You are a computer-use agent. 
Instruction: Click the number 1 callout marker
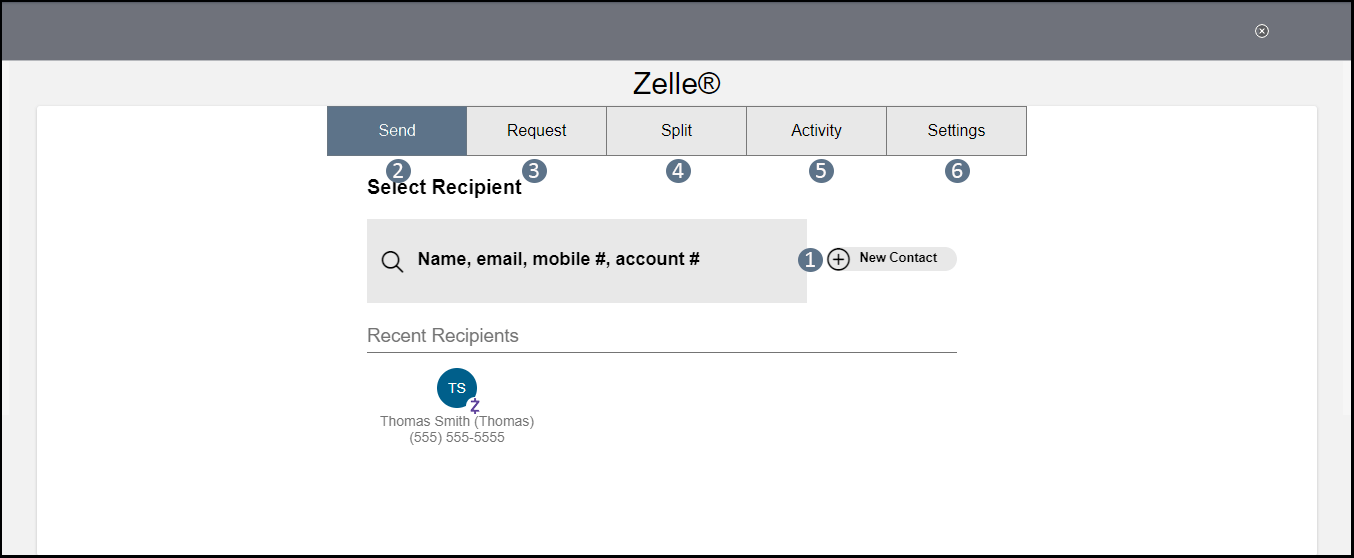click(810, 260)
